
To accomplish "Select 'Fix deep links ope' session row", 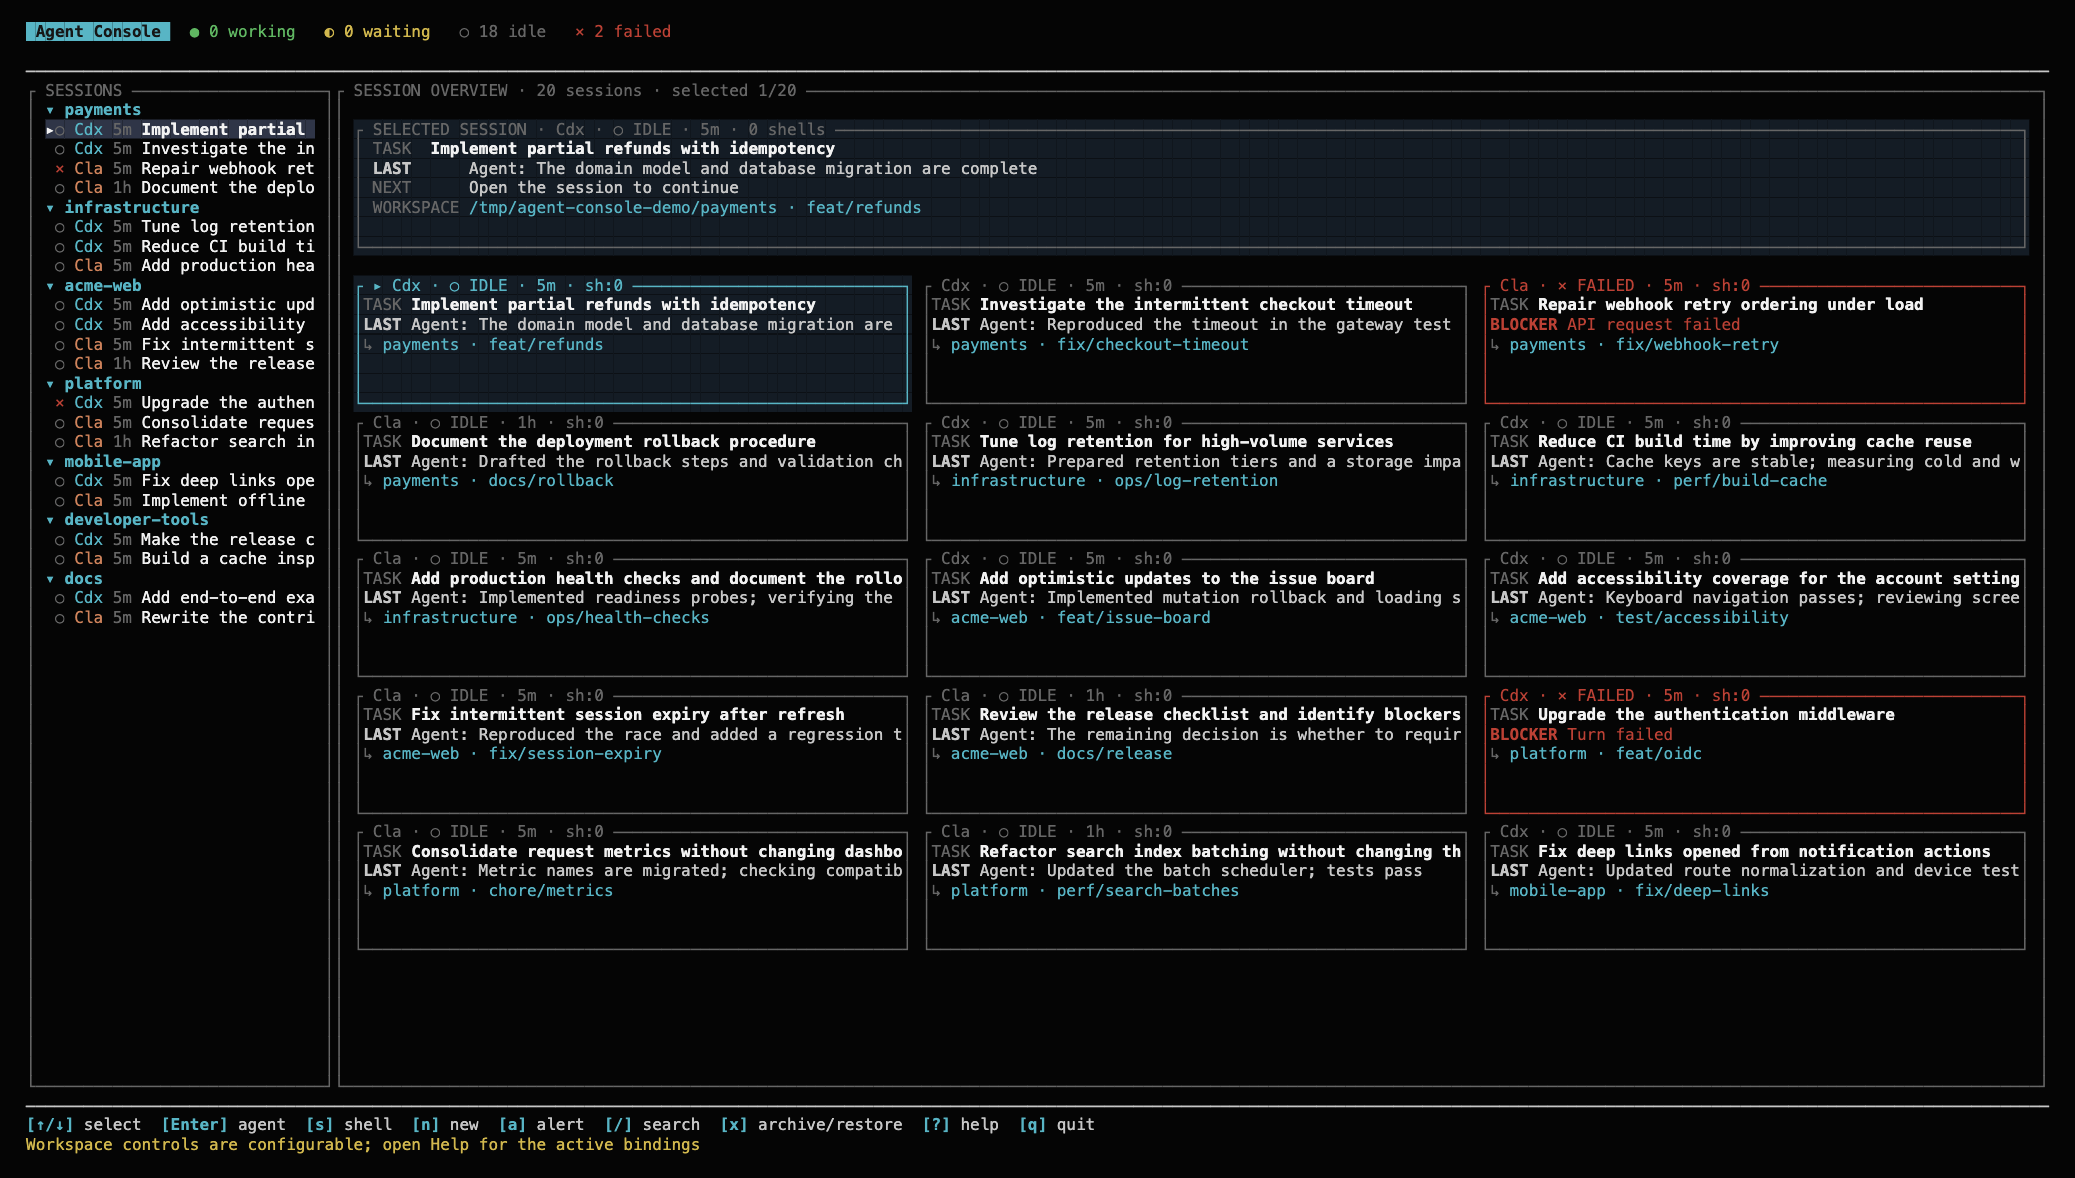I will (x=180, y=481).
